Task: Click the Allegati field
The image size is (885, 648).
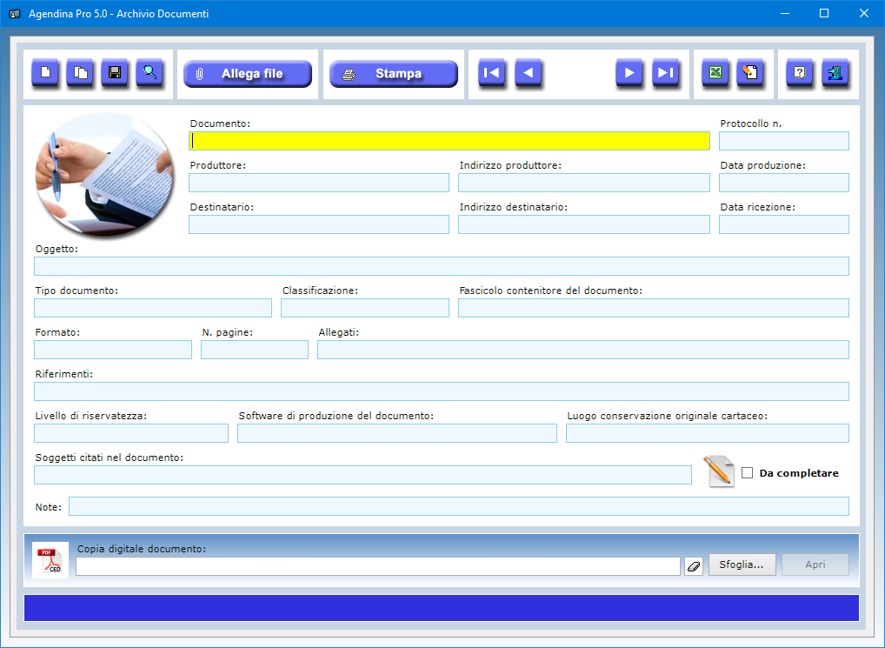Action: [583, 349]
